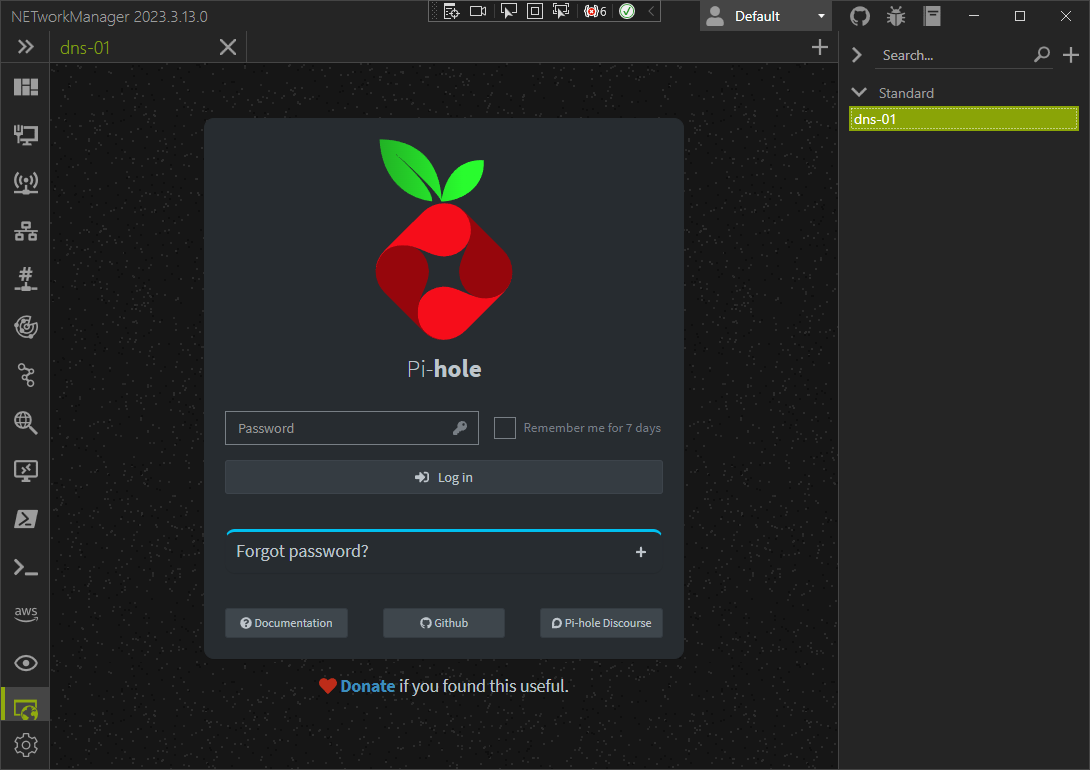Viewport: 1090px width, 770px height.
Task: Open the Remote Desktop tool in the sidebar
Action: pos(26,470)
